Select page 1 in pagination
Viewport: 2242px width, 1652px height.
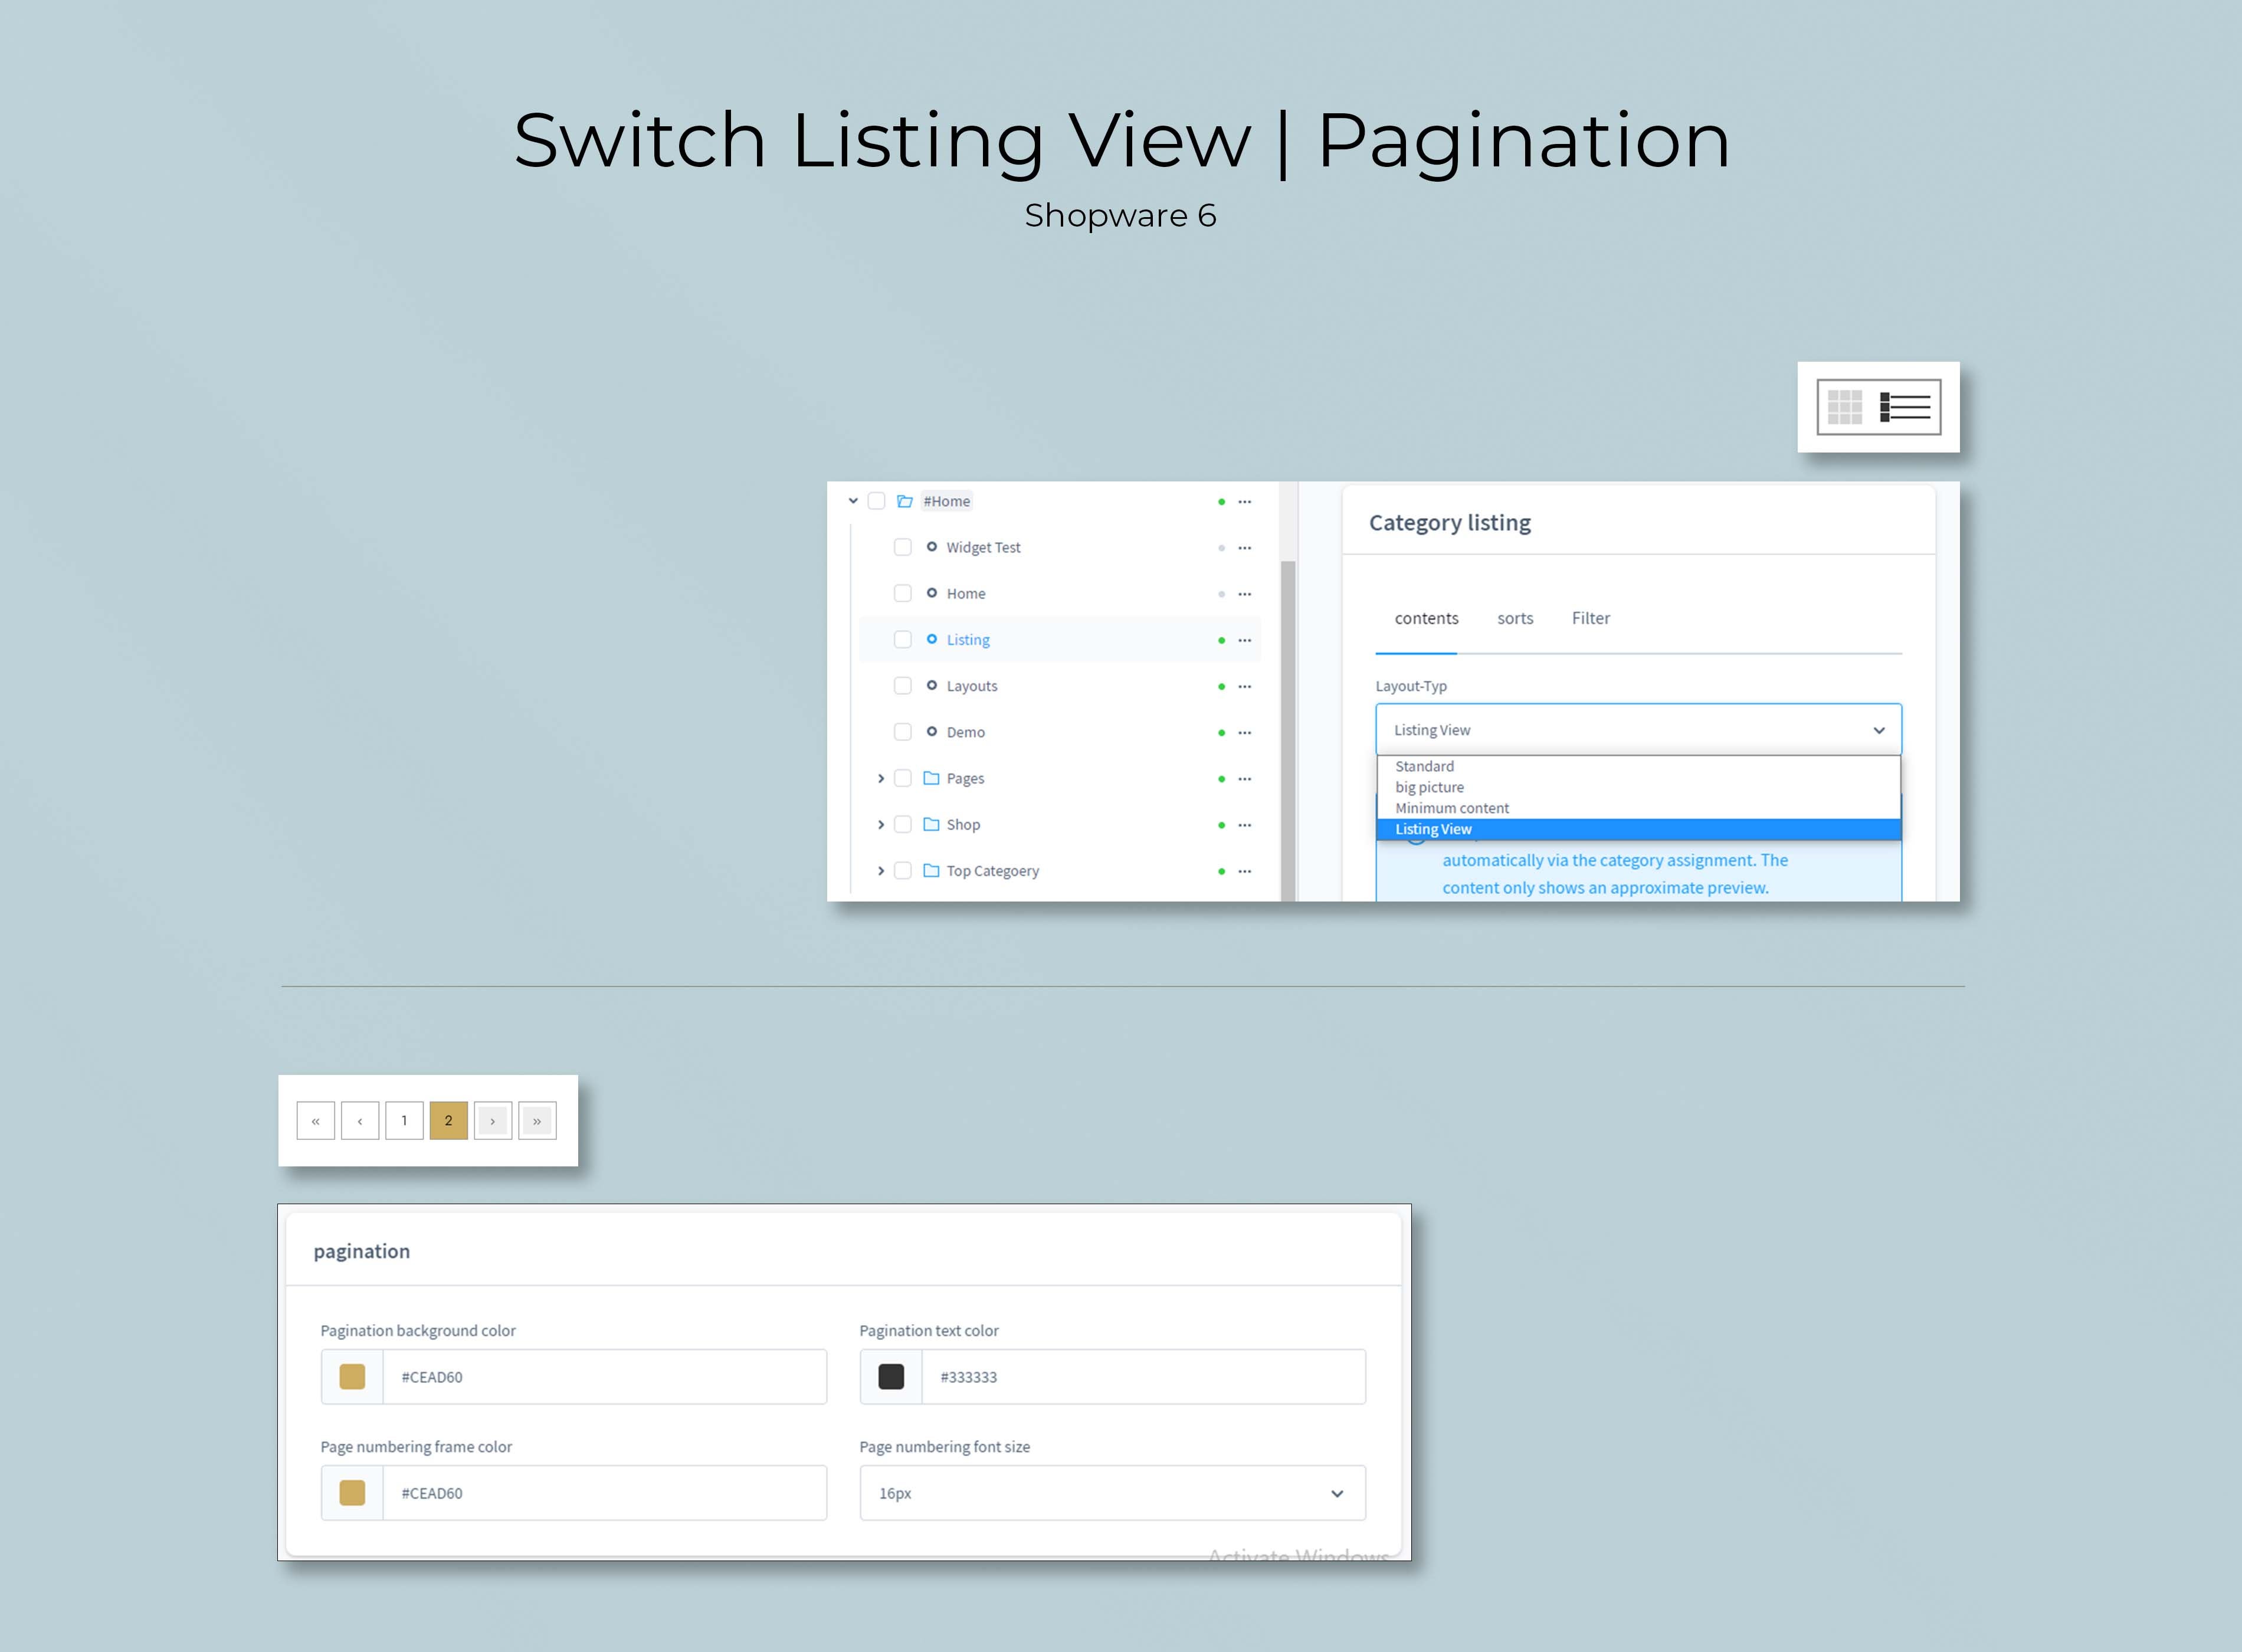(404, 1121)
